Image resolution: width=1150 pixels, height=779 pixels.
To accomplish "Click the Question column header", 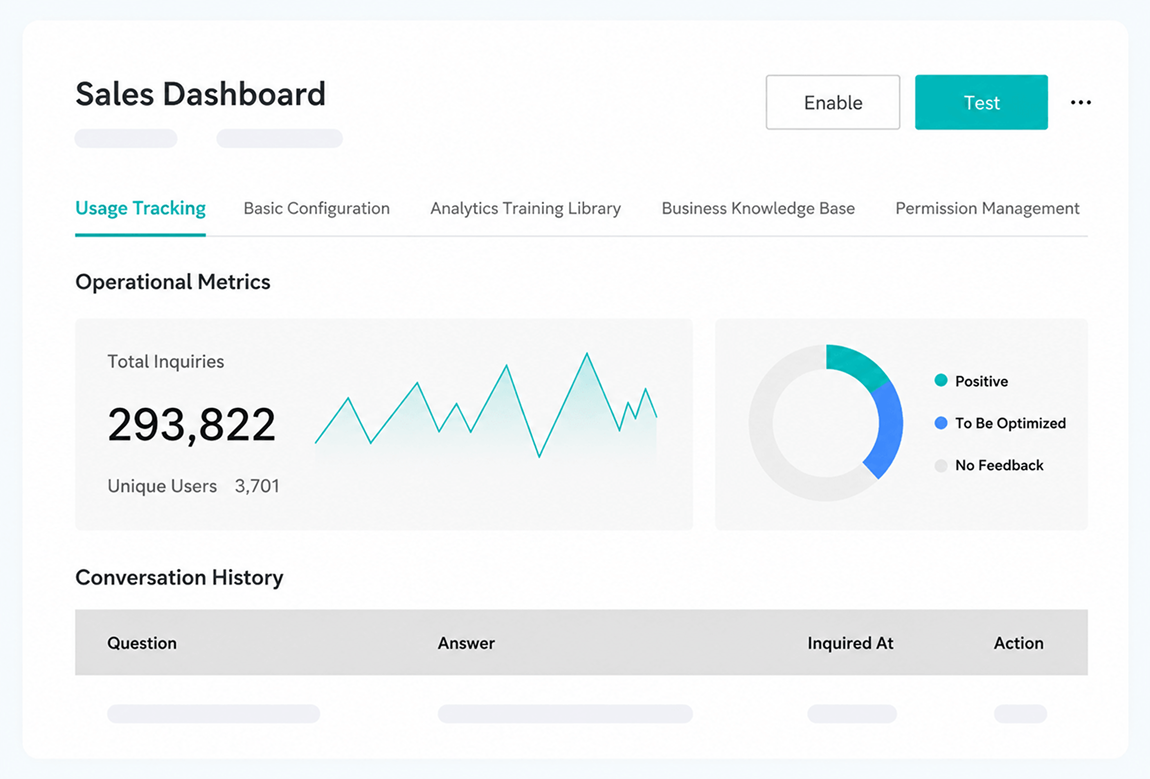I will pos(142,643).
